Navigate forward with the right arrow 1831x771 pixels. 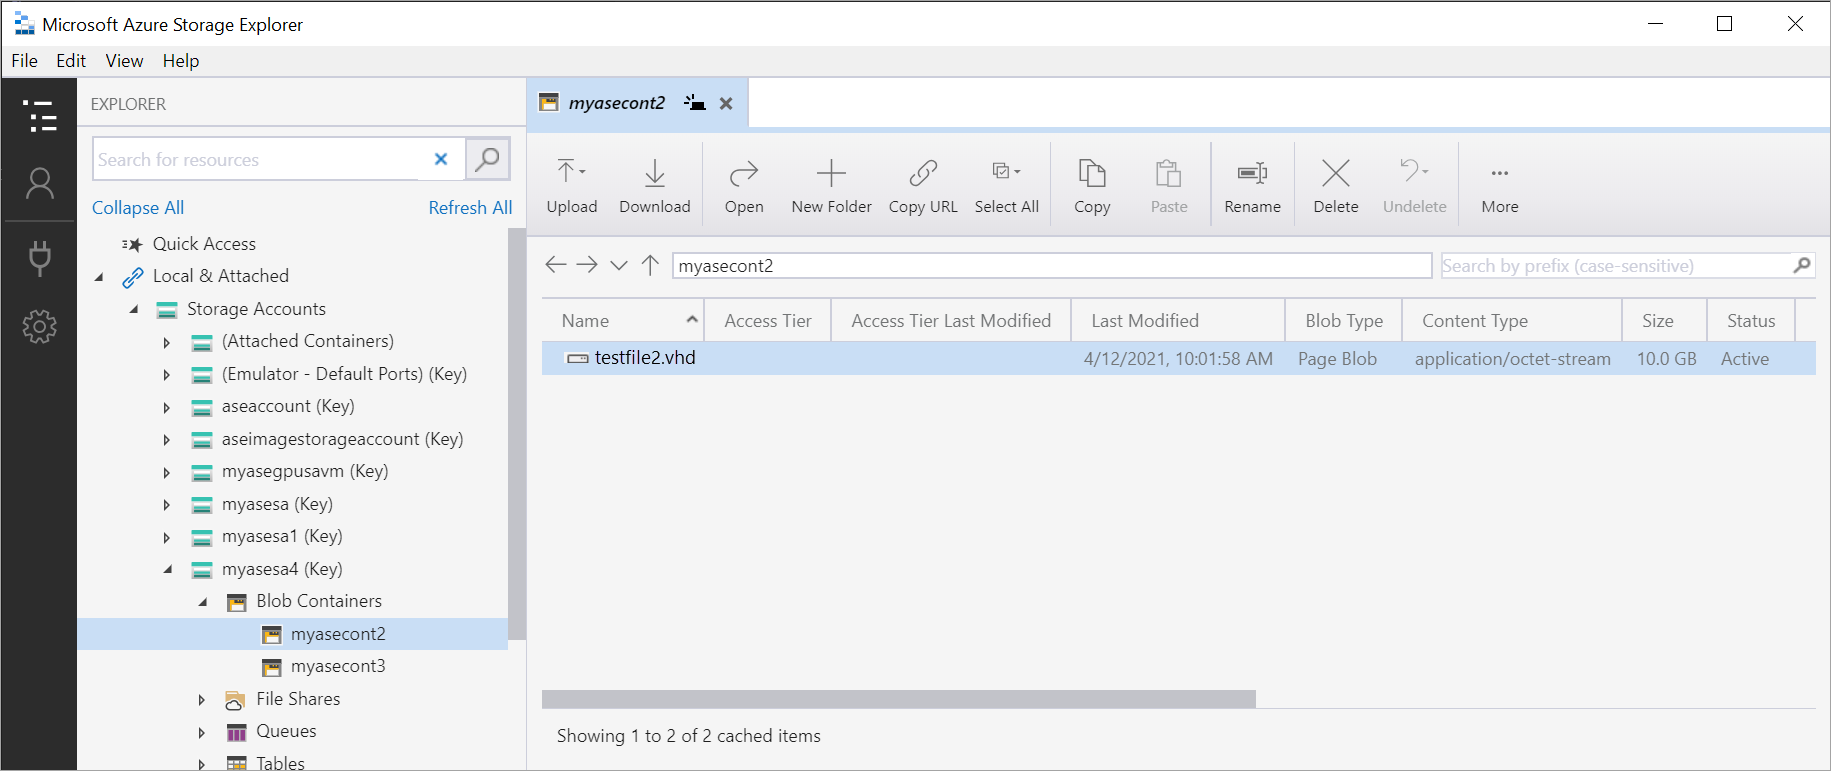587,265
